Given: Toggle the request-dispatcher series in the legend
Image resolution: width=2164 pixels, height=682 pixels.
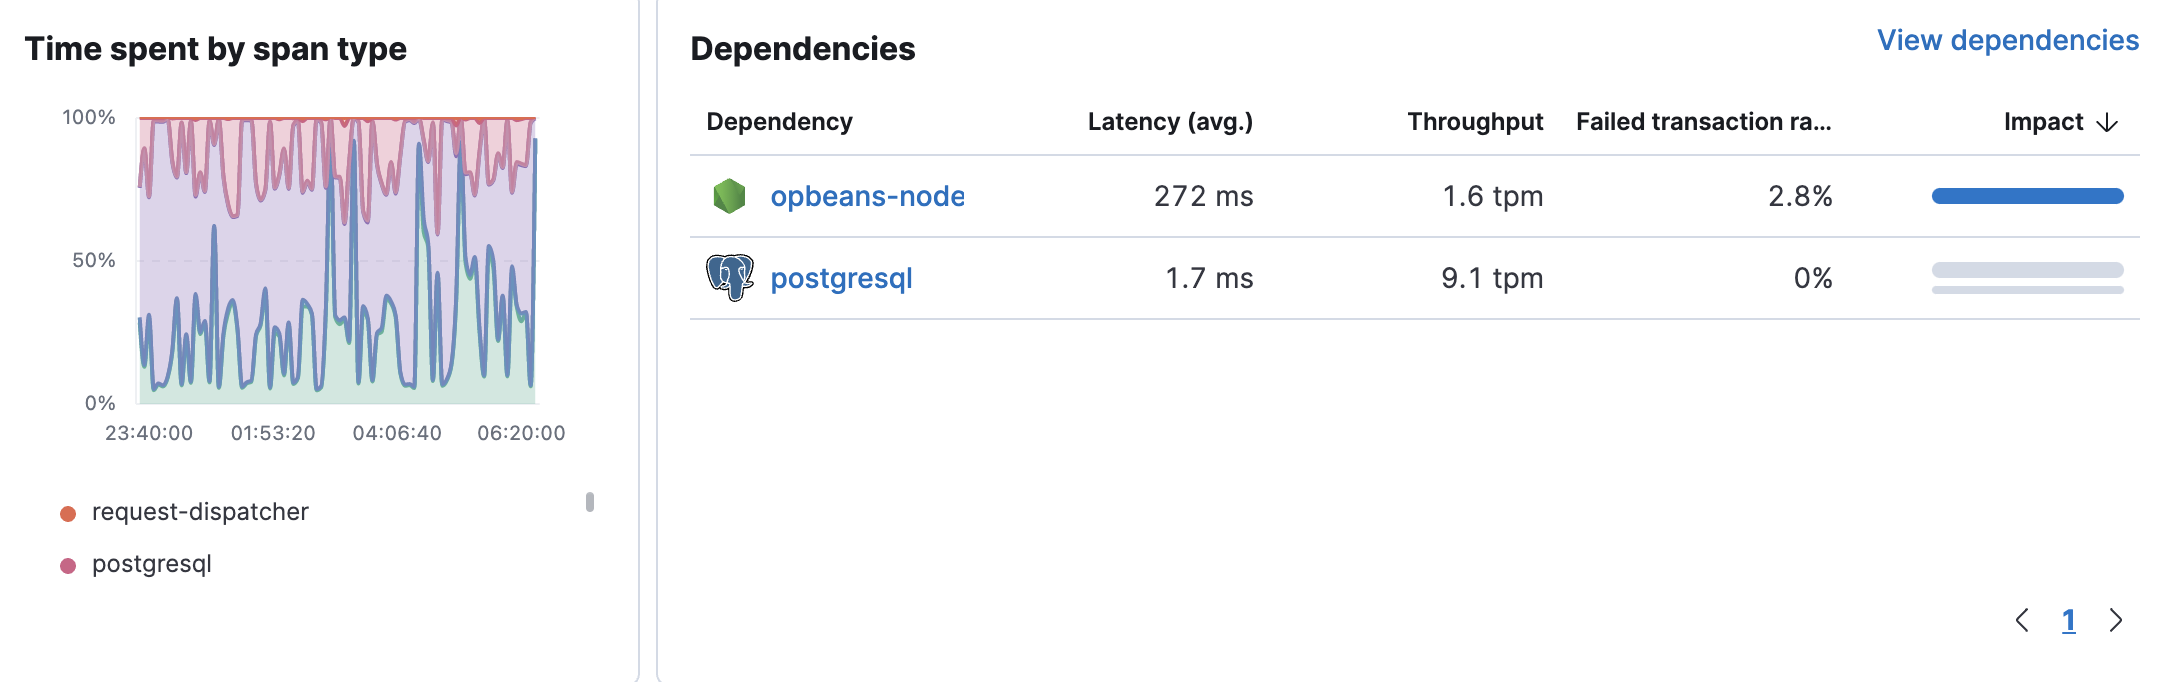Looking at the screenshot, I should tap(200, 512).
